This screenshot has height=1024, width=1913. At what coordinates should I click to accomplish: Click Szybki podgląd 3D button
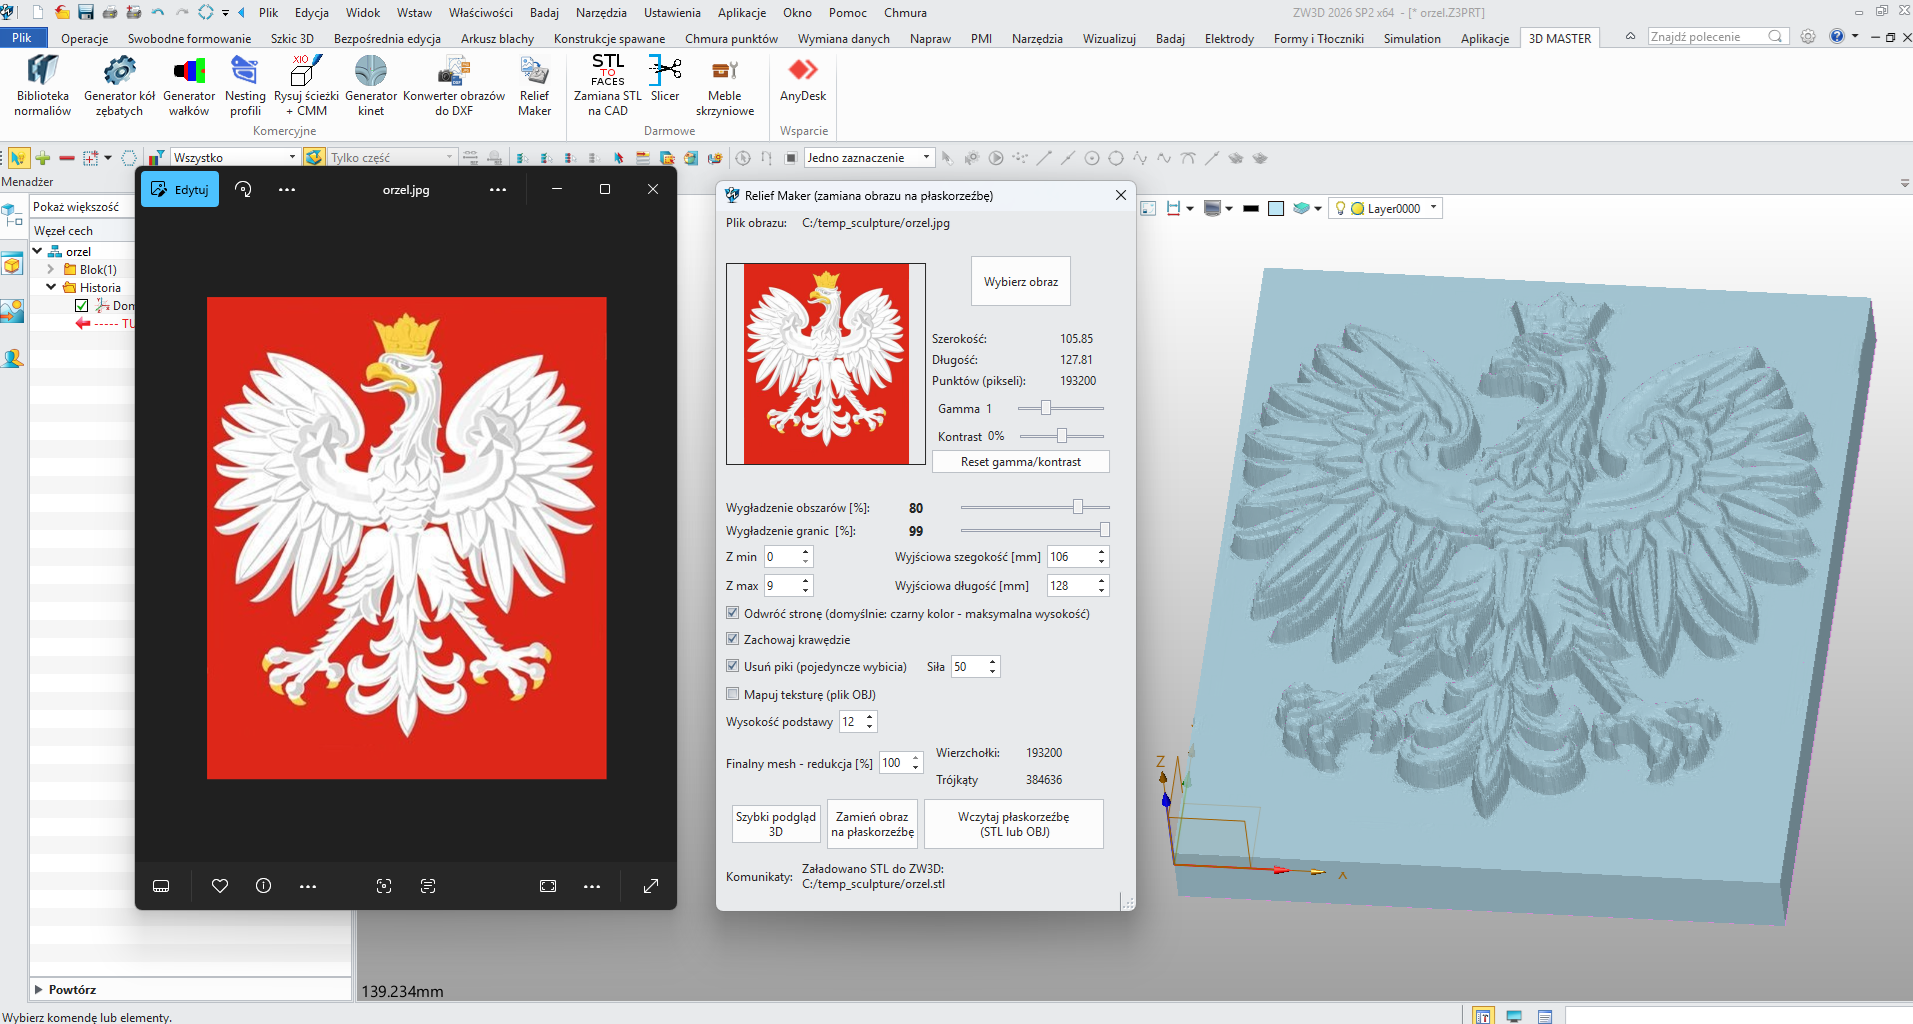tap(776, 824)
